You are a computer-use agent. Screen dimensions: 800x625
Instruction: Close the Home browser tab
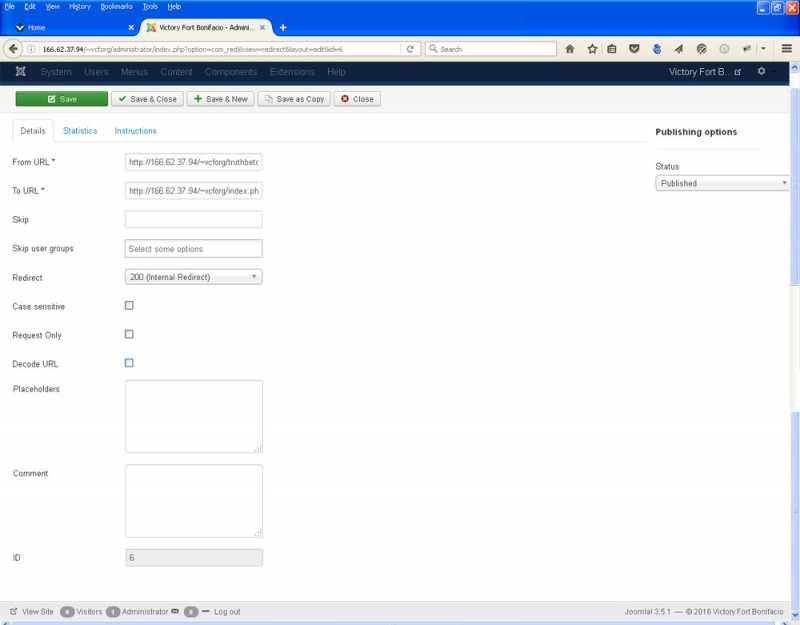click(131, 28)
